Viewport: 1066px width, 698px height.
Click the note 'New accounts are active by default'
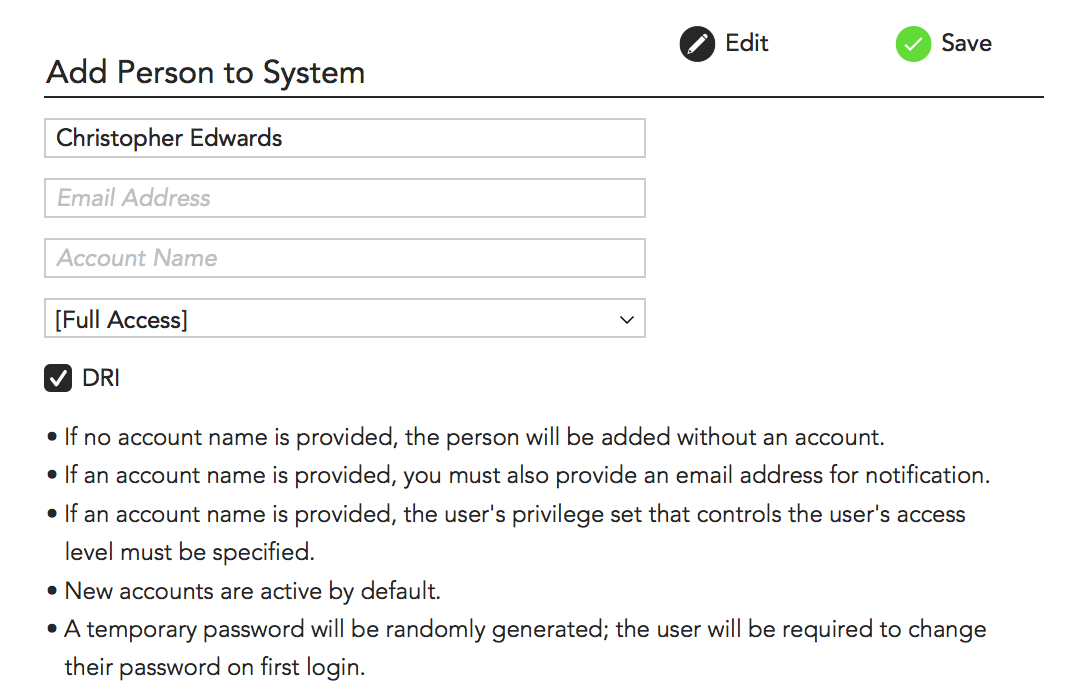(x=252, y=590)
